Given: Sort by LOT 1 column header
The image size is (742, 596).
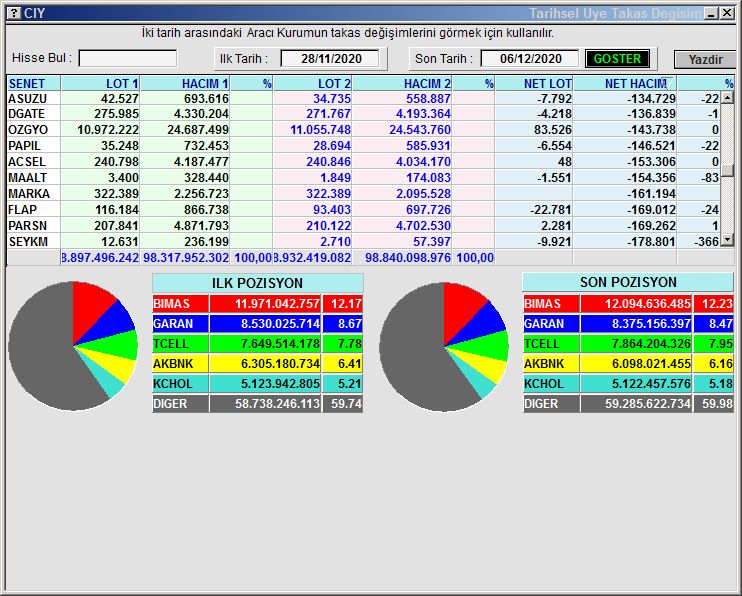Looking at the screenshot, I should (x=100, y=83).
